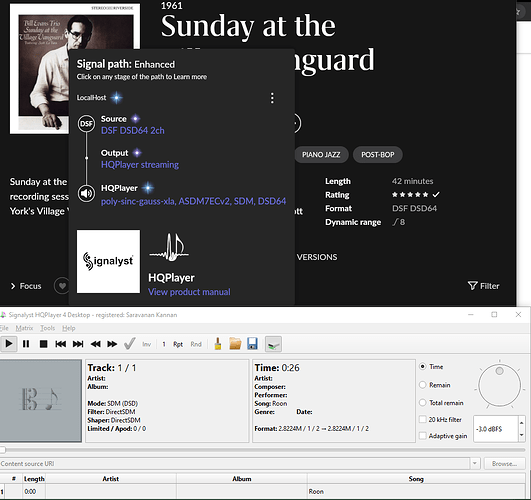Click the Browse... button
The width and height of the screenshot is (531, 500).
coord(505,463)
